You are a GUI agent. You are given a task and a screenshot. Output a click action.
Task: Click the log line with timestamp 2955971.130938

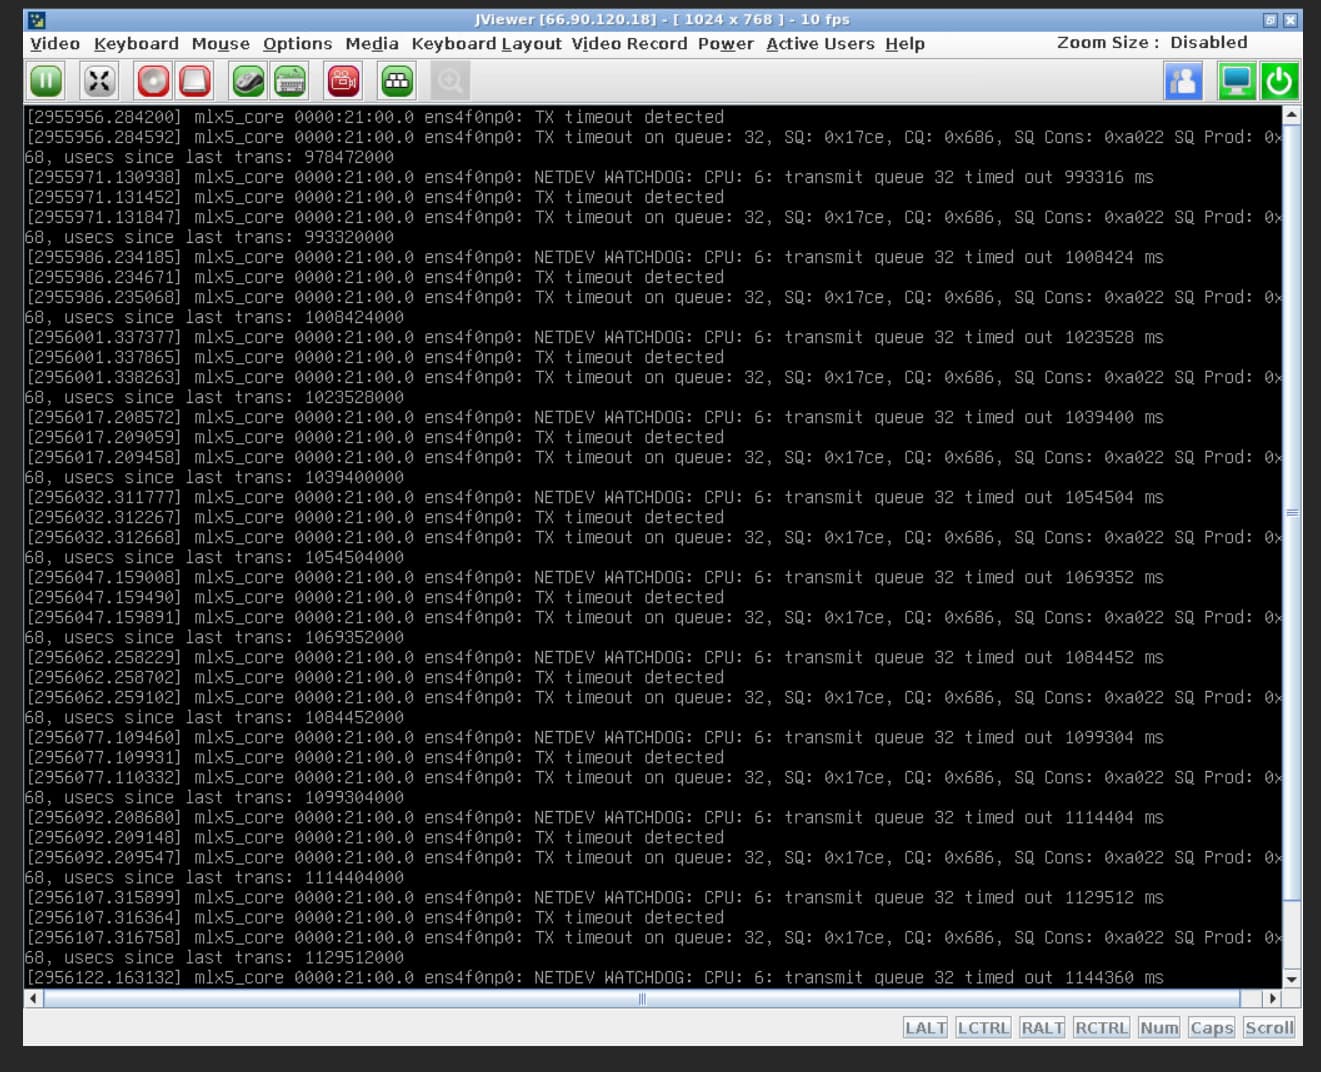(x=589, y=177)
